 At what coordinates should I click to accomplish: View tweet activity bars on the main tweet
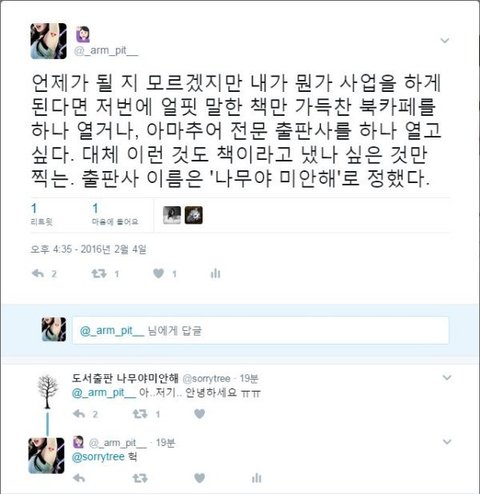(216, 273)
